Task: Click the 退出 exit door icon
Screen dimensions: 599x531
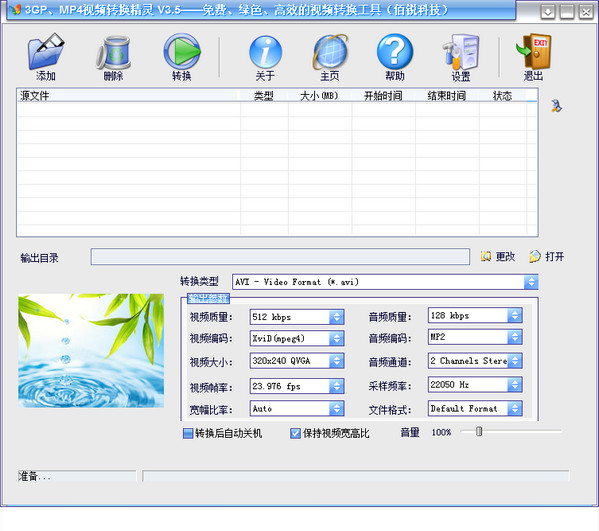Action: click(x=533, y=52)
